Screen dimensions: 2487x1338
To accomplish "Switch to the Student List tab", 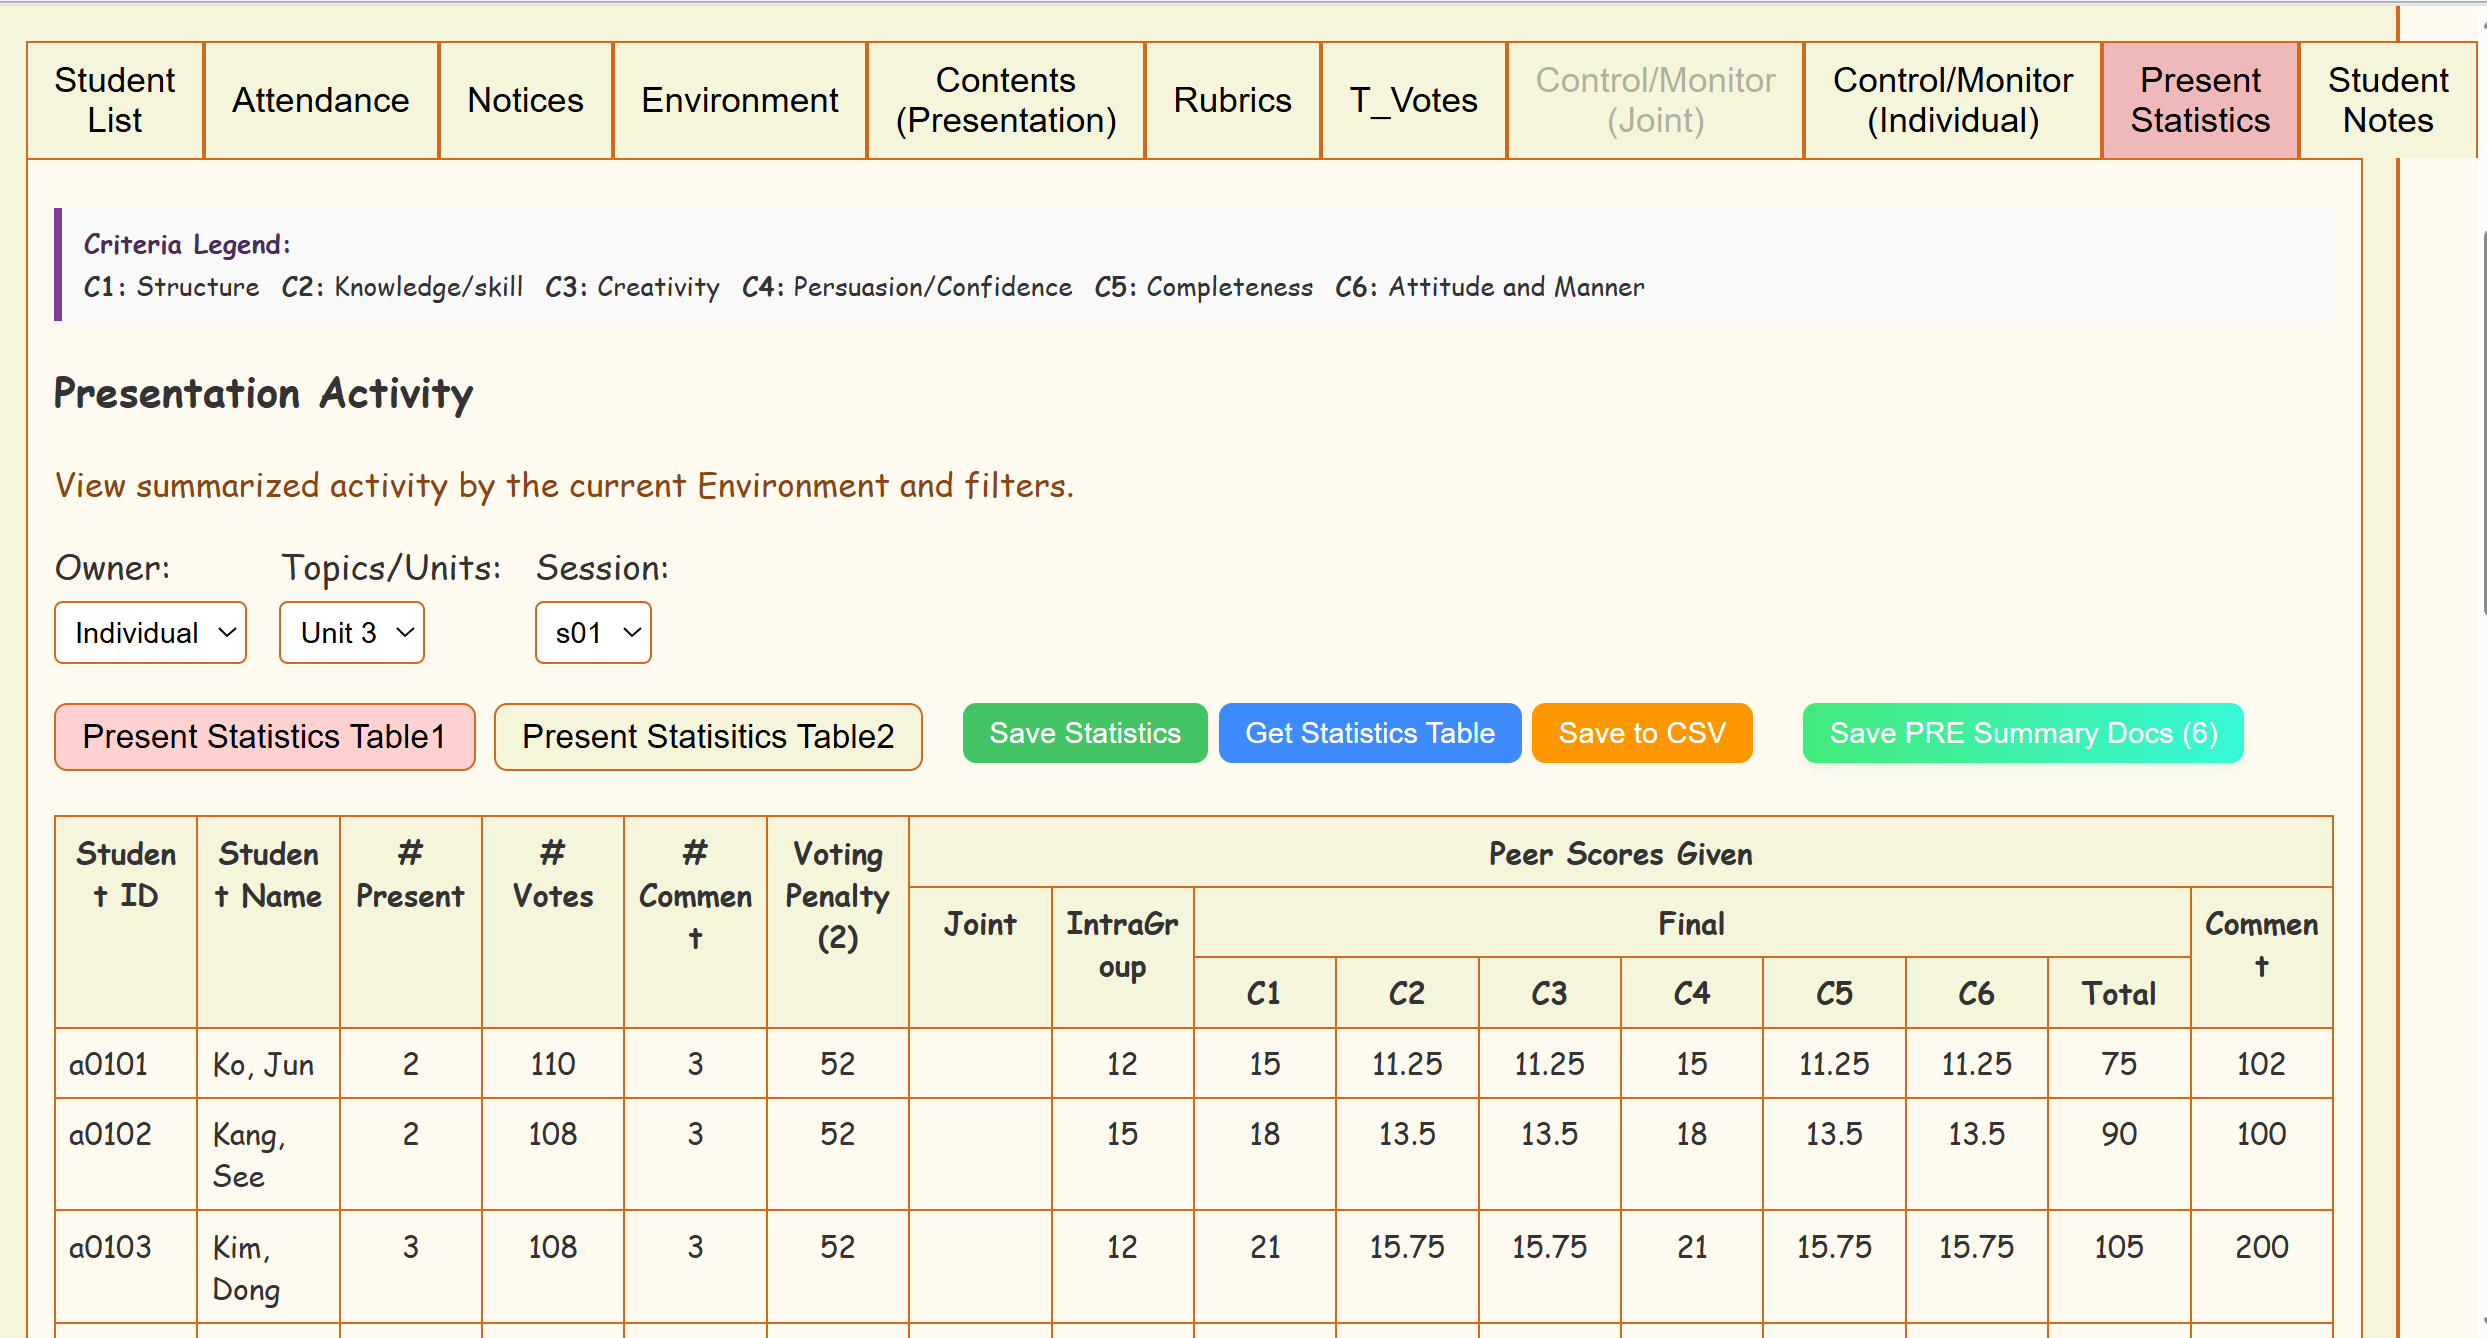I will 115,100.
